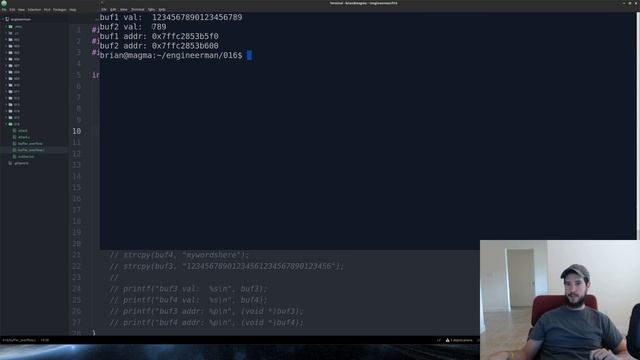The image size is (640, 360).
Task: Open the Atom Find menu
Action: (47, 9)
